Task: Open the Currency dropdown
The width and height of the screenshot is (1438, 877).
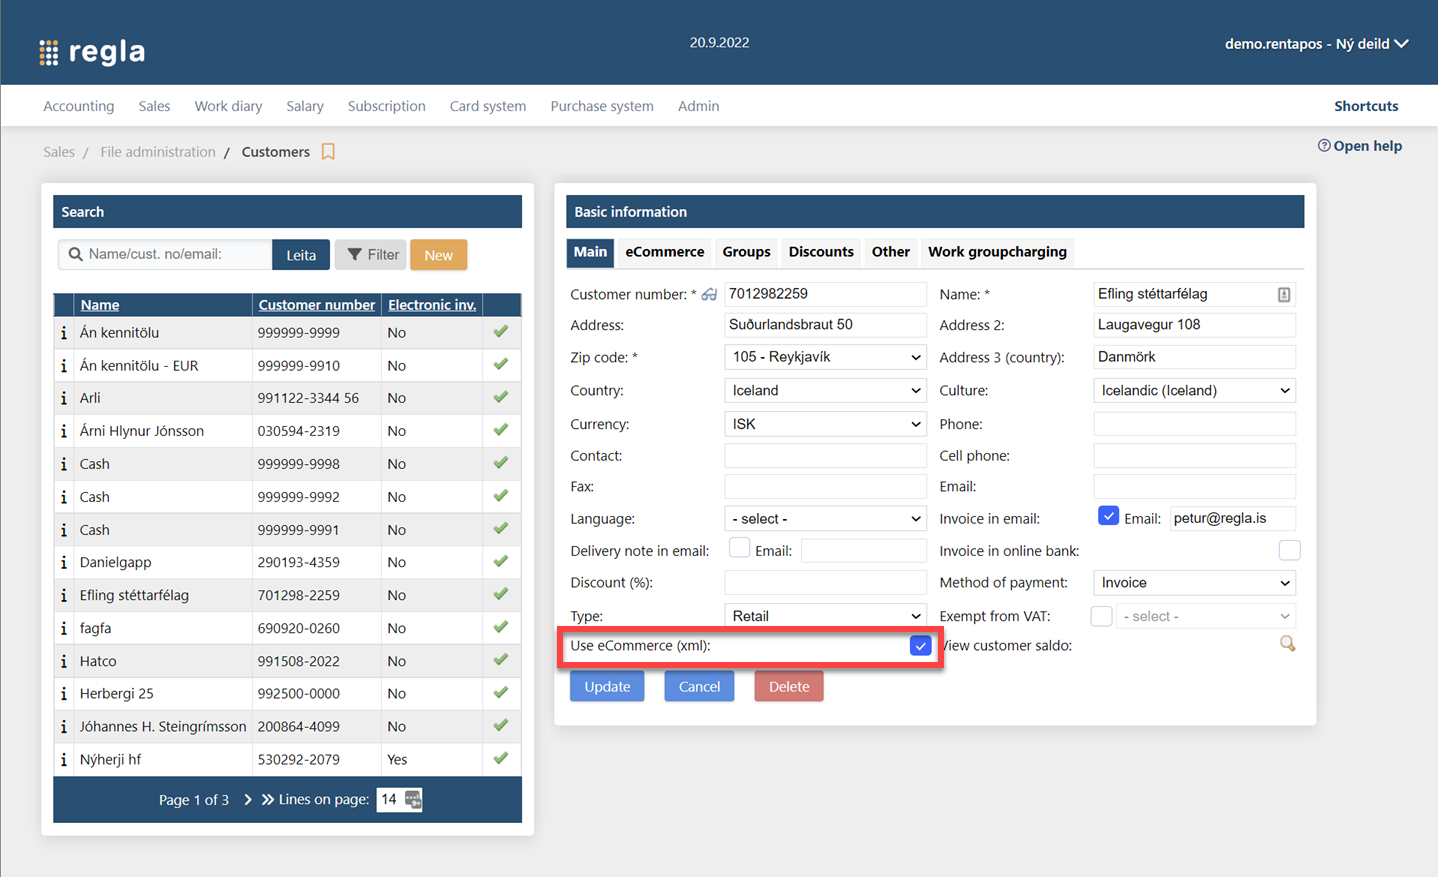Action: [x=824, y=424]
